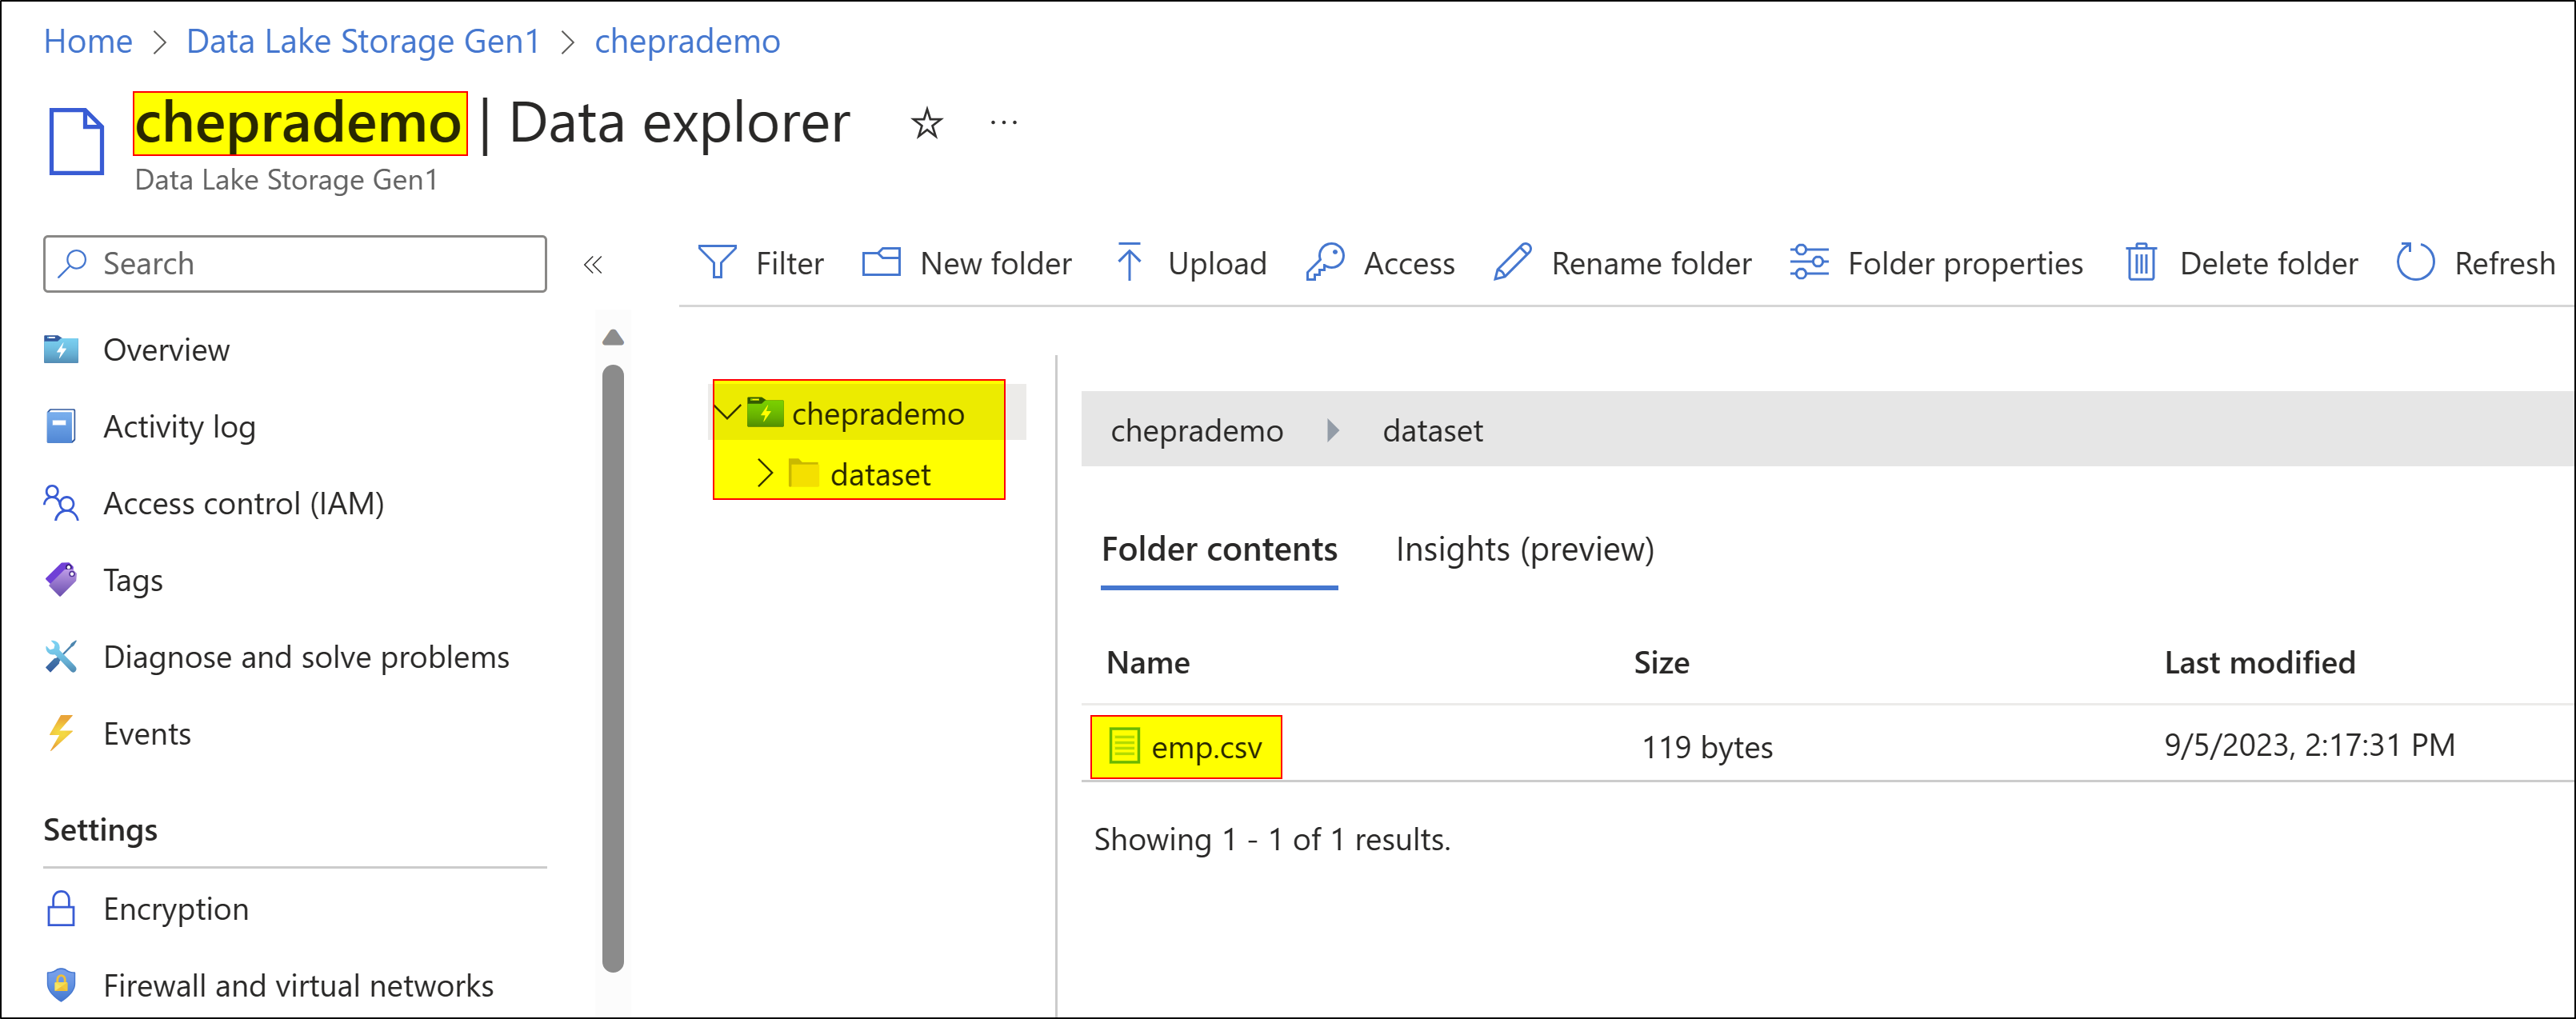Favorite this resource with the star icon
2576x1019 pixels.
926,124
